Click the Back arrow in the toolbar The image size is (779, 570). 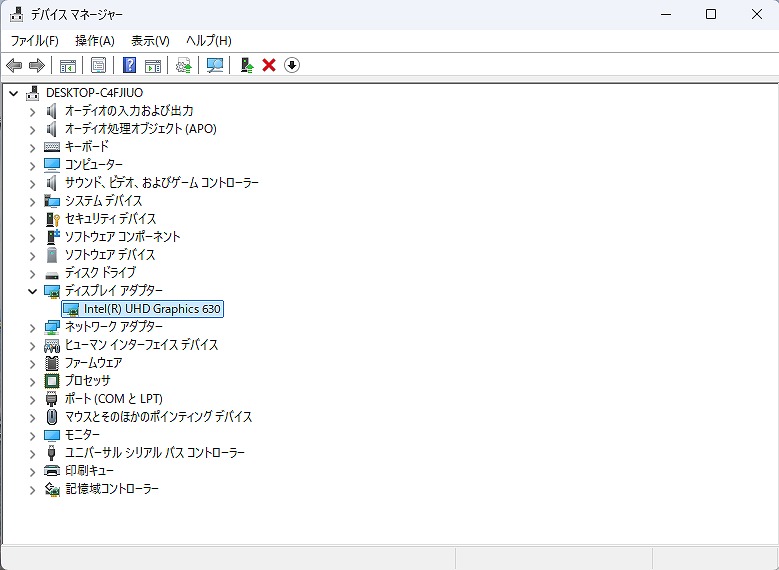14,65
